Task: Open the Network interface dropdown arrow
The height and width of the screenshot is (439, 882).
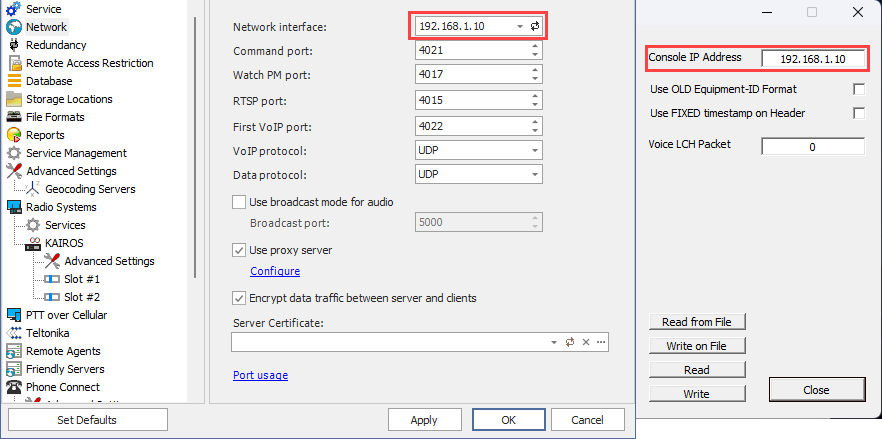Action: pos(520,26)
